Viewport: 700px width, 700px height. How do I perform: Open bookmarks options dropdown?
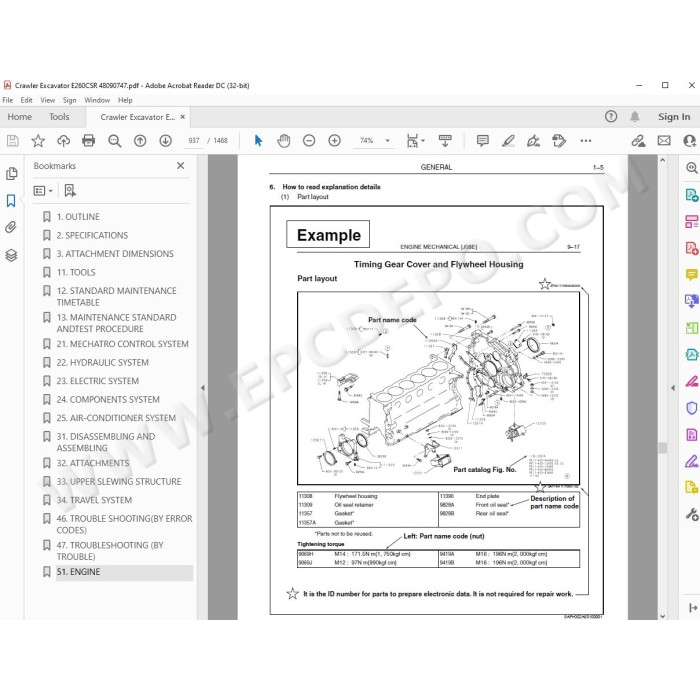[43, 191]
